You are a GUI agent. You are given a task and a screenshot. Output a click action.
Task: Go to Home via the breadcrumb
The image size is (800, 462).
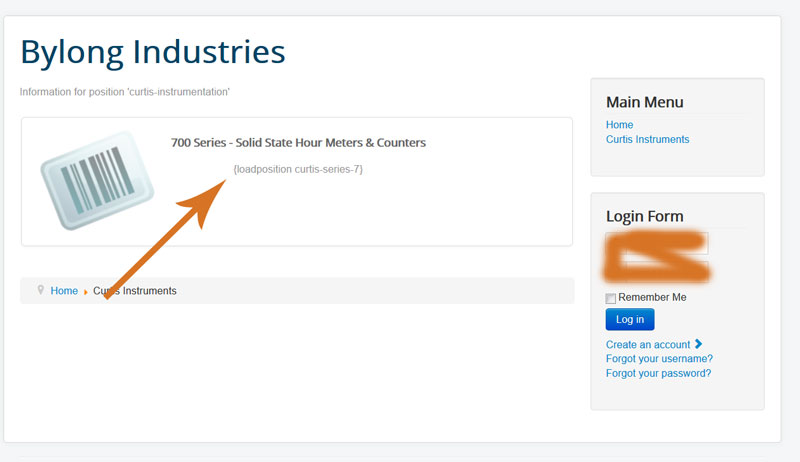pyautogui.click(x=64, y=291)
